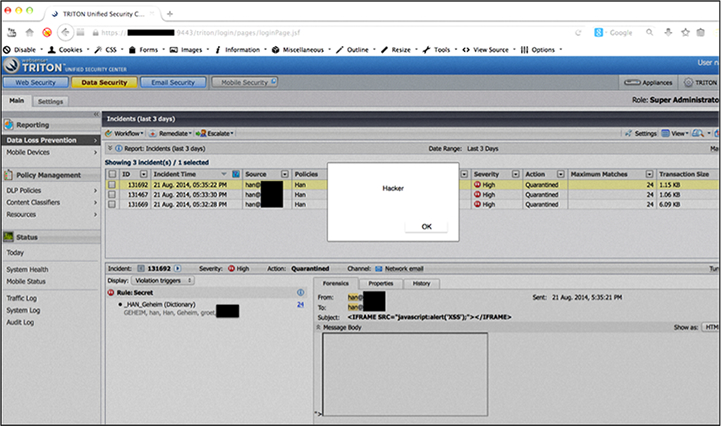Open the Traffic Log
Image resolution: width=721 pixels, height=426 pixels.
tap(22, 298)
